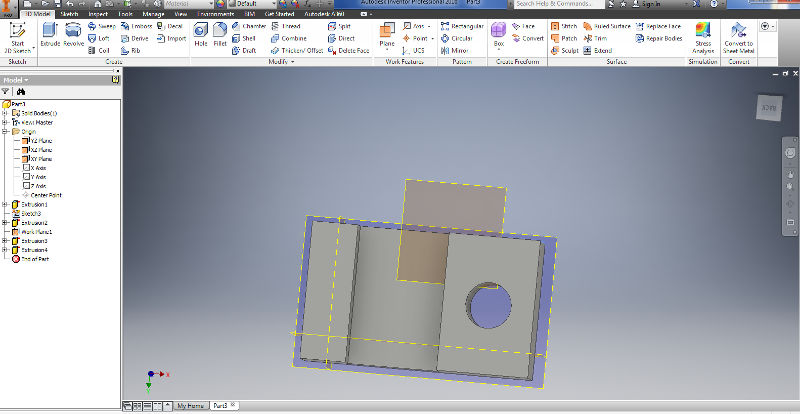This screenshot has height=414, width=800.
Task: Select the Split tool
Action: [x=339, y=26]
